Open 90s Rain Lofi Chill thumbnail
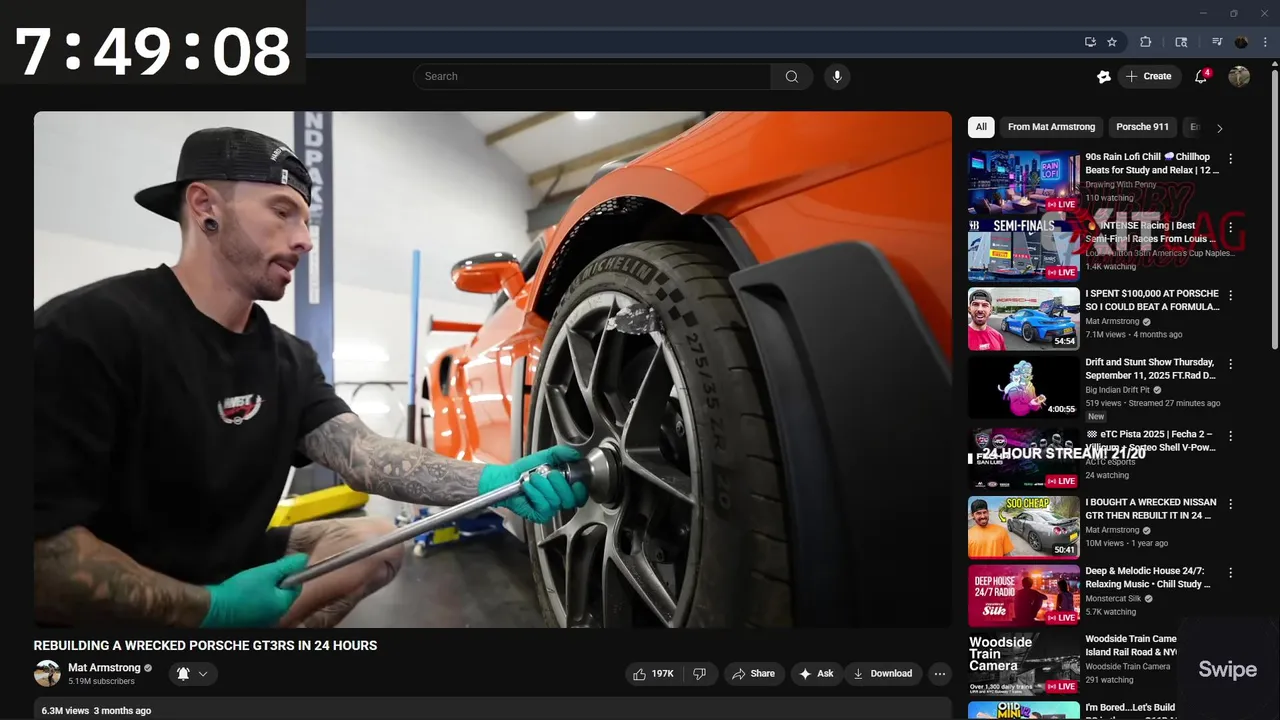The height and width of the screenshot is (720, 1280). point(1024,182)
